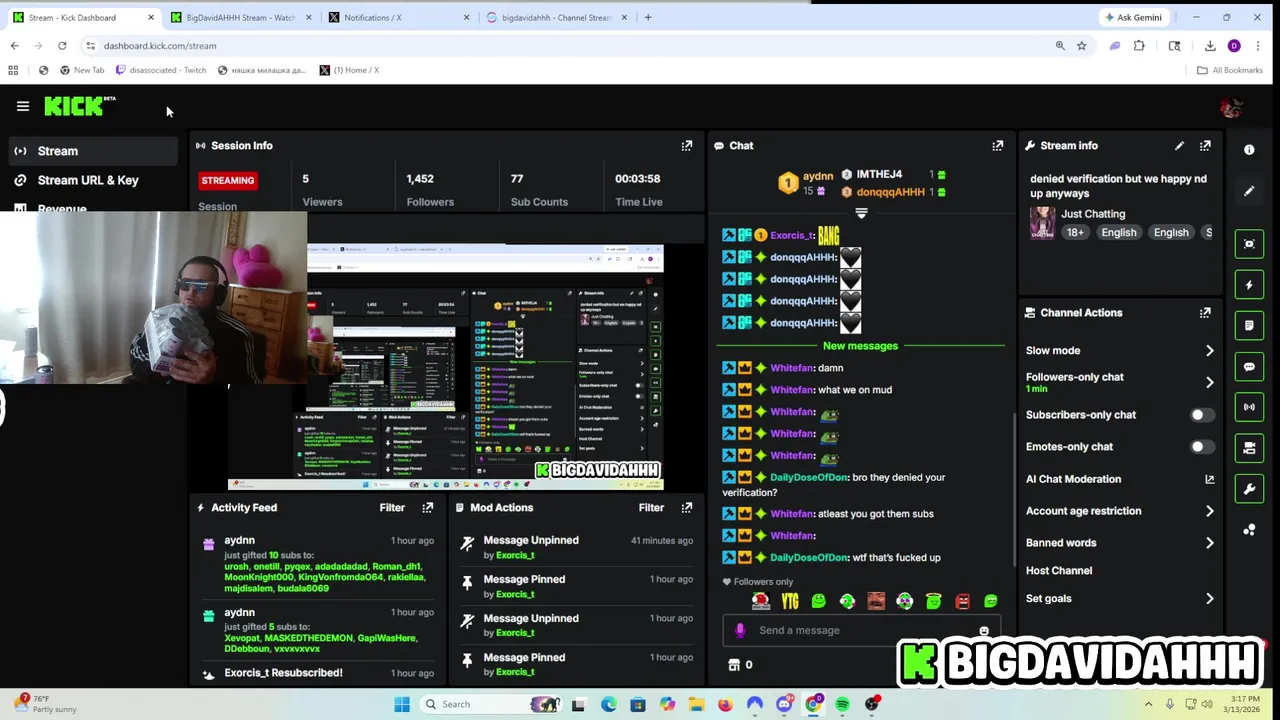This screenshot has width=1280, height=720.
Task: Click the video camera icon in right sidebar
Action: (x=1249, y=448)
